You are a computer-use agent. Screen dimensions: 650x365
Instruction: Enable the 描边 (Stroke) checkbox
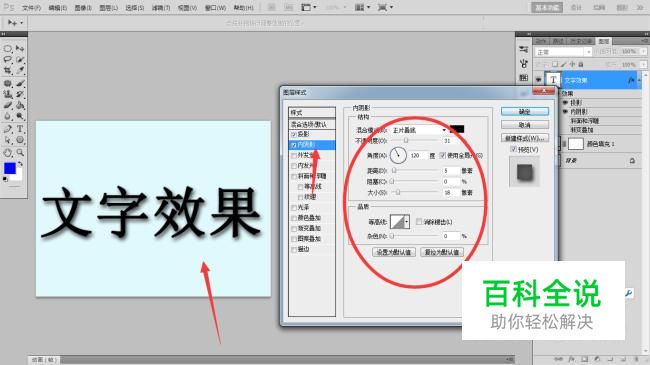click(294, 250)
